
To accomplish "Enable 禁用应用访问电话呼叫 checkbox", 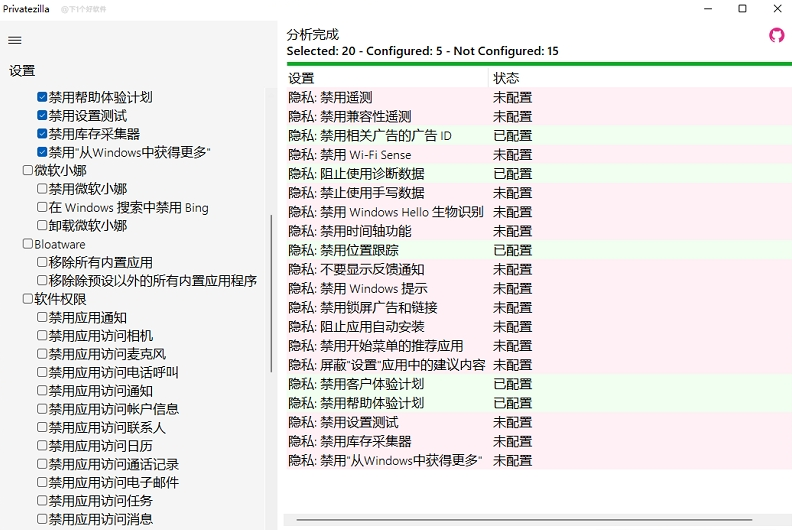I will pyautogui.click(x=42, y=372).
